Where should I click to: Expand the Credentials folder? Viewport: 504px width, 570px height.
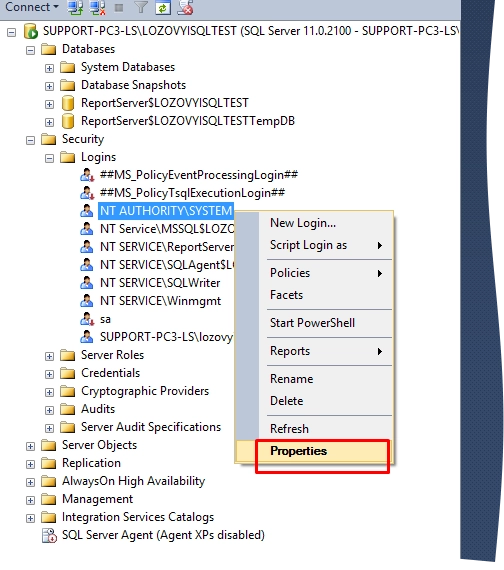click(49, 374)
